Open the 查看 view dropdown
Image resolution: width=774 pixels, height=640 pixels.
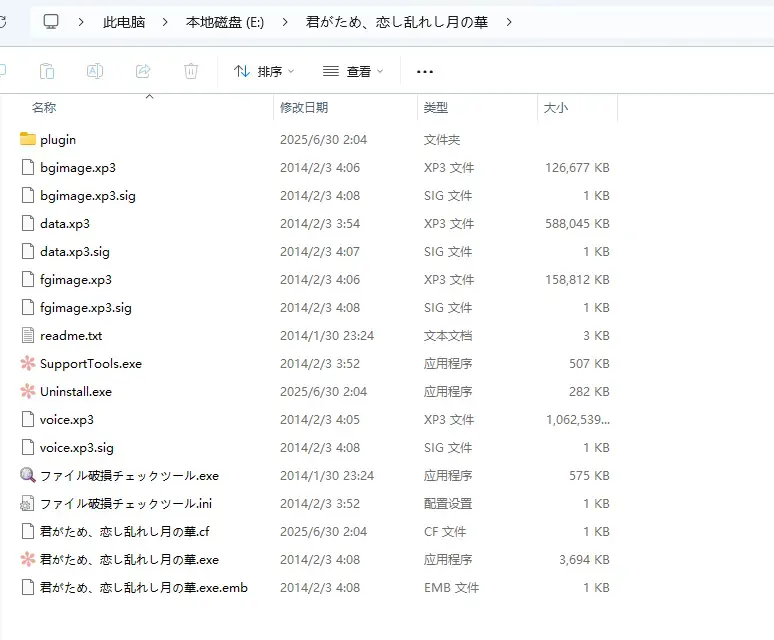click(x=353, y=72)
